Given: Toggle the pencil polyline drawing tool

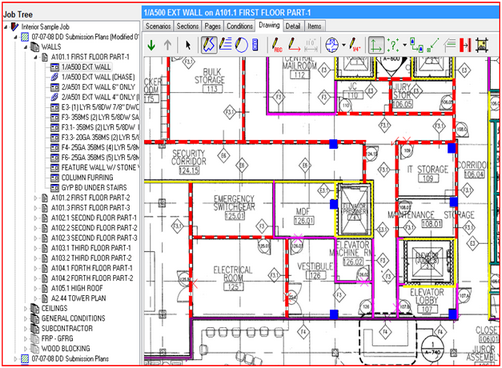Looking at the screenshot, I should [209, 45].
